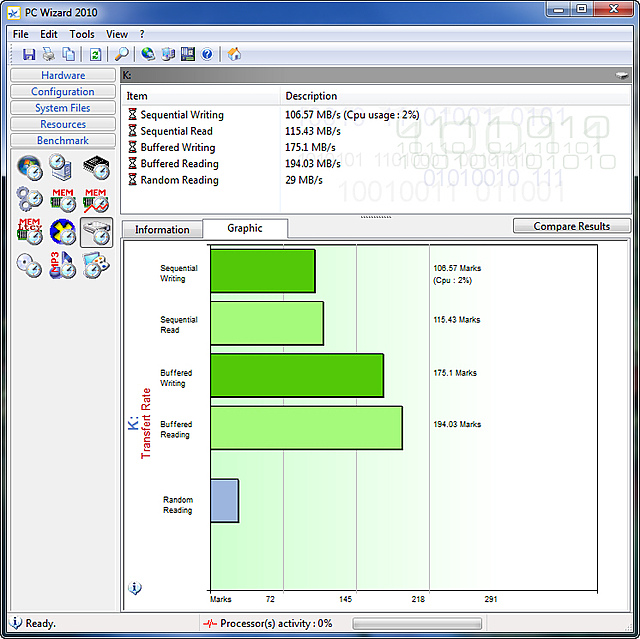Open the System Files section

click(63, 108)
